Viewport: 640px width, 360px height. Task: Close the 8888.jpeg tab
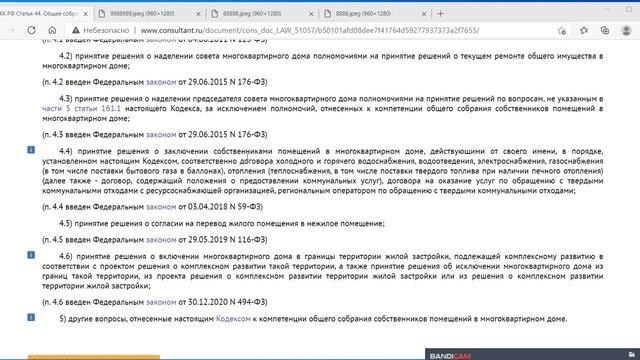(424, 14)
